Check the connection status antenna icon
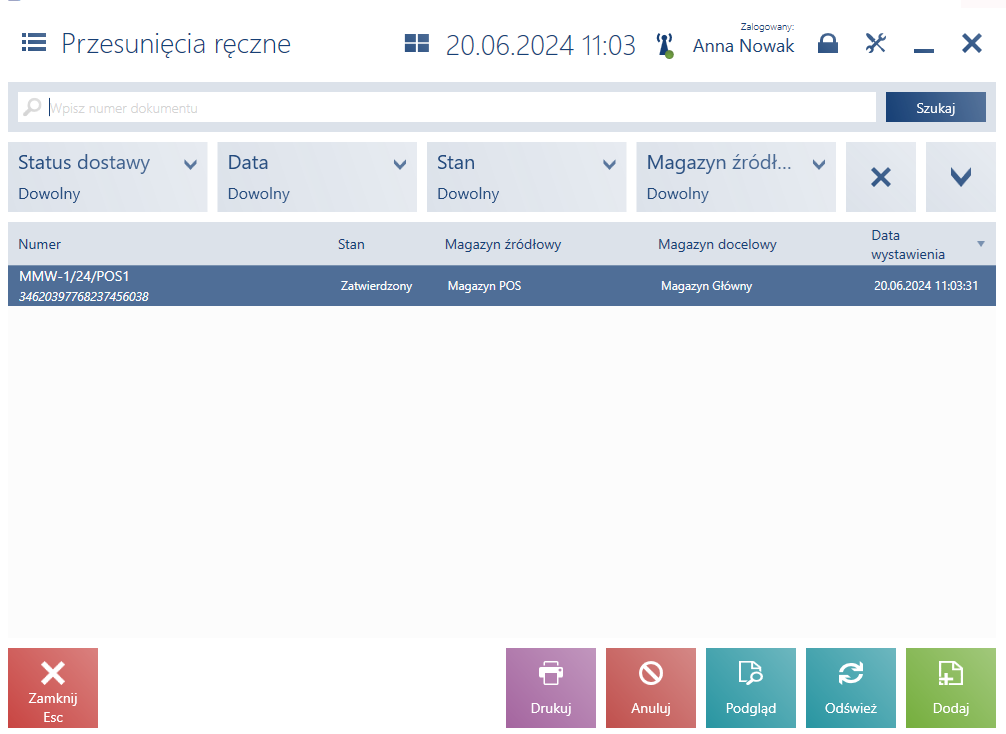The height and width of the screenshot is (734, 1006). point(665,46)
